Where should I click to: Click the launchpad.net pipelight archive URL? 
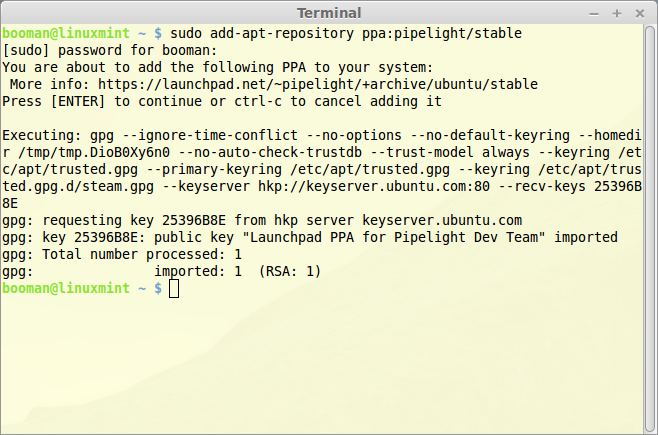318,84
